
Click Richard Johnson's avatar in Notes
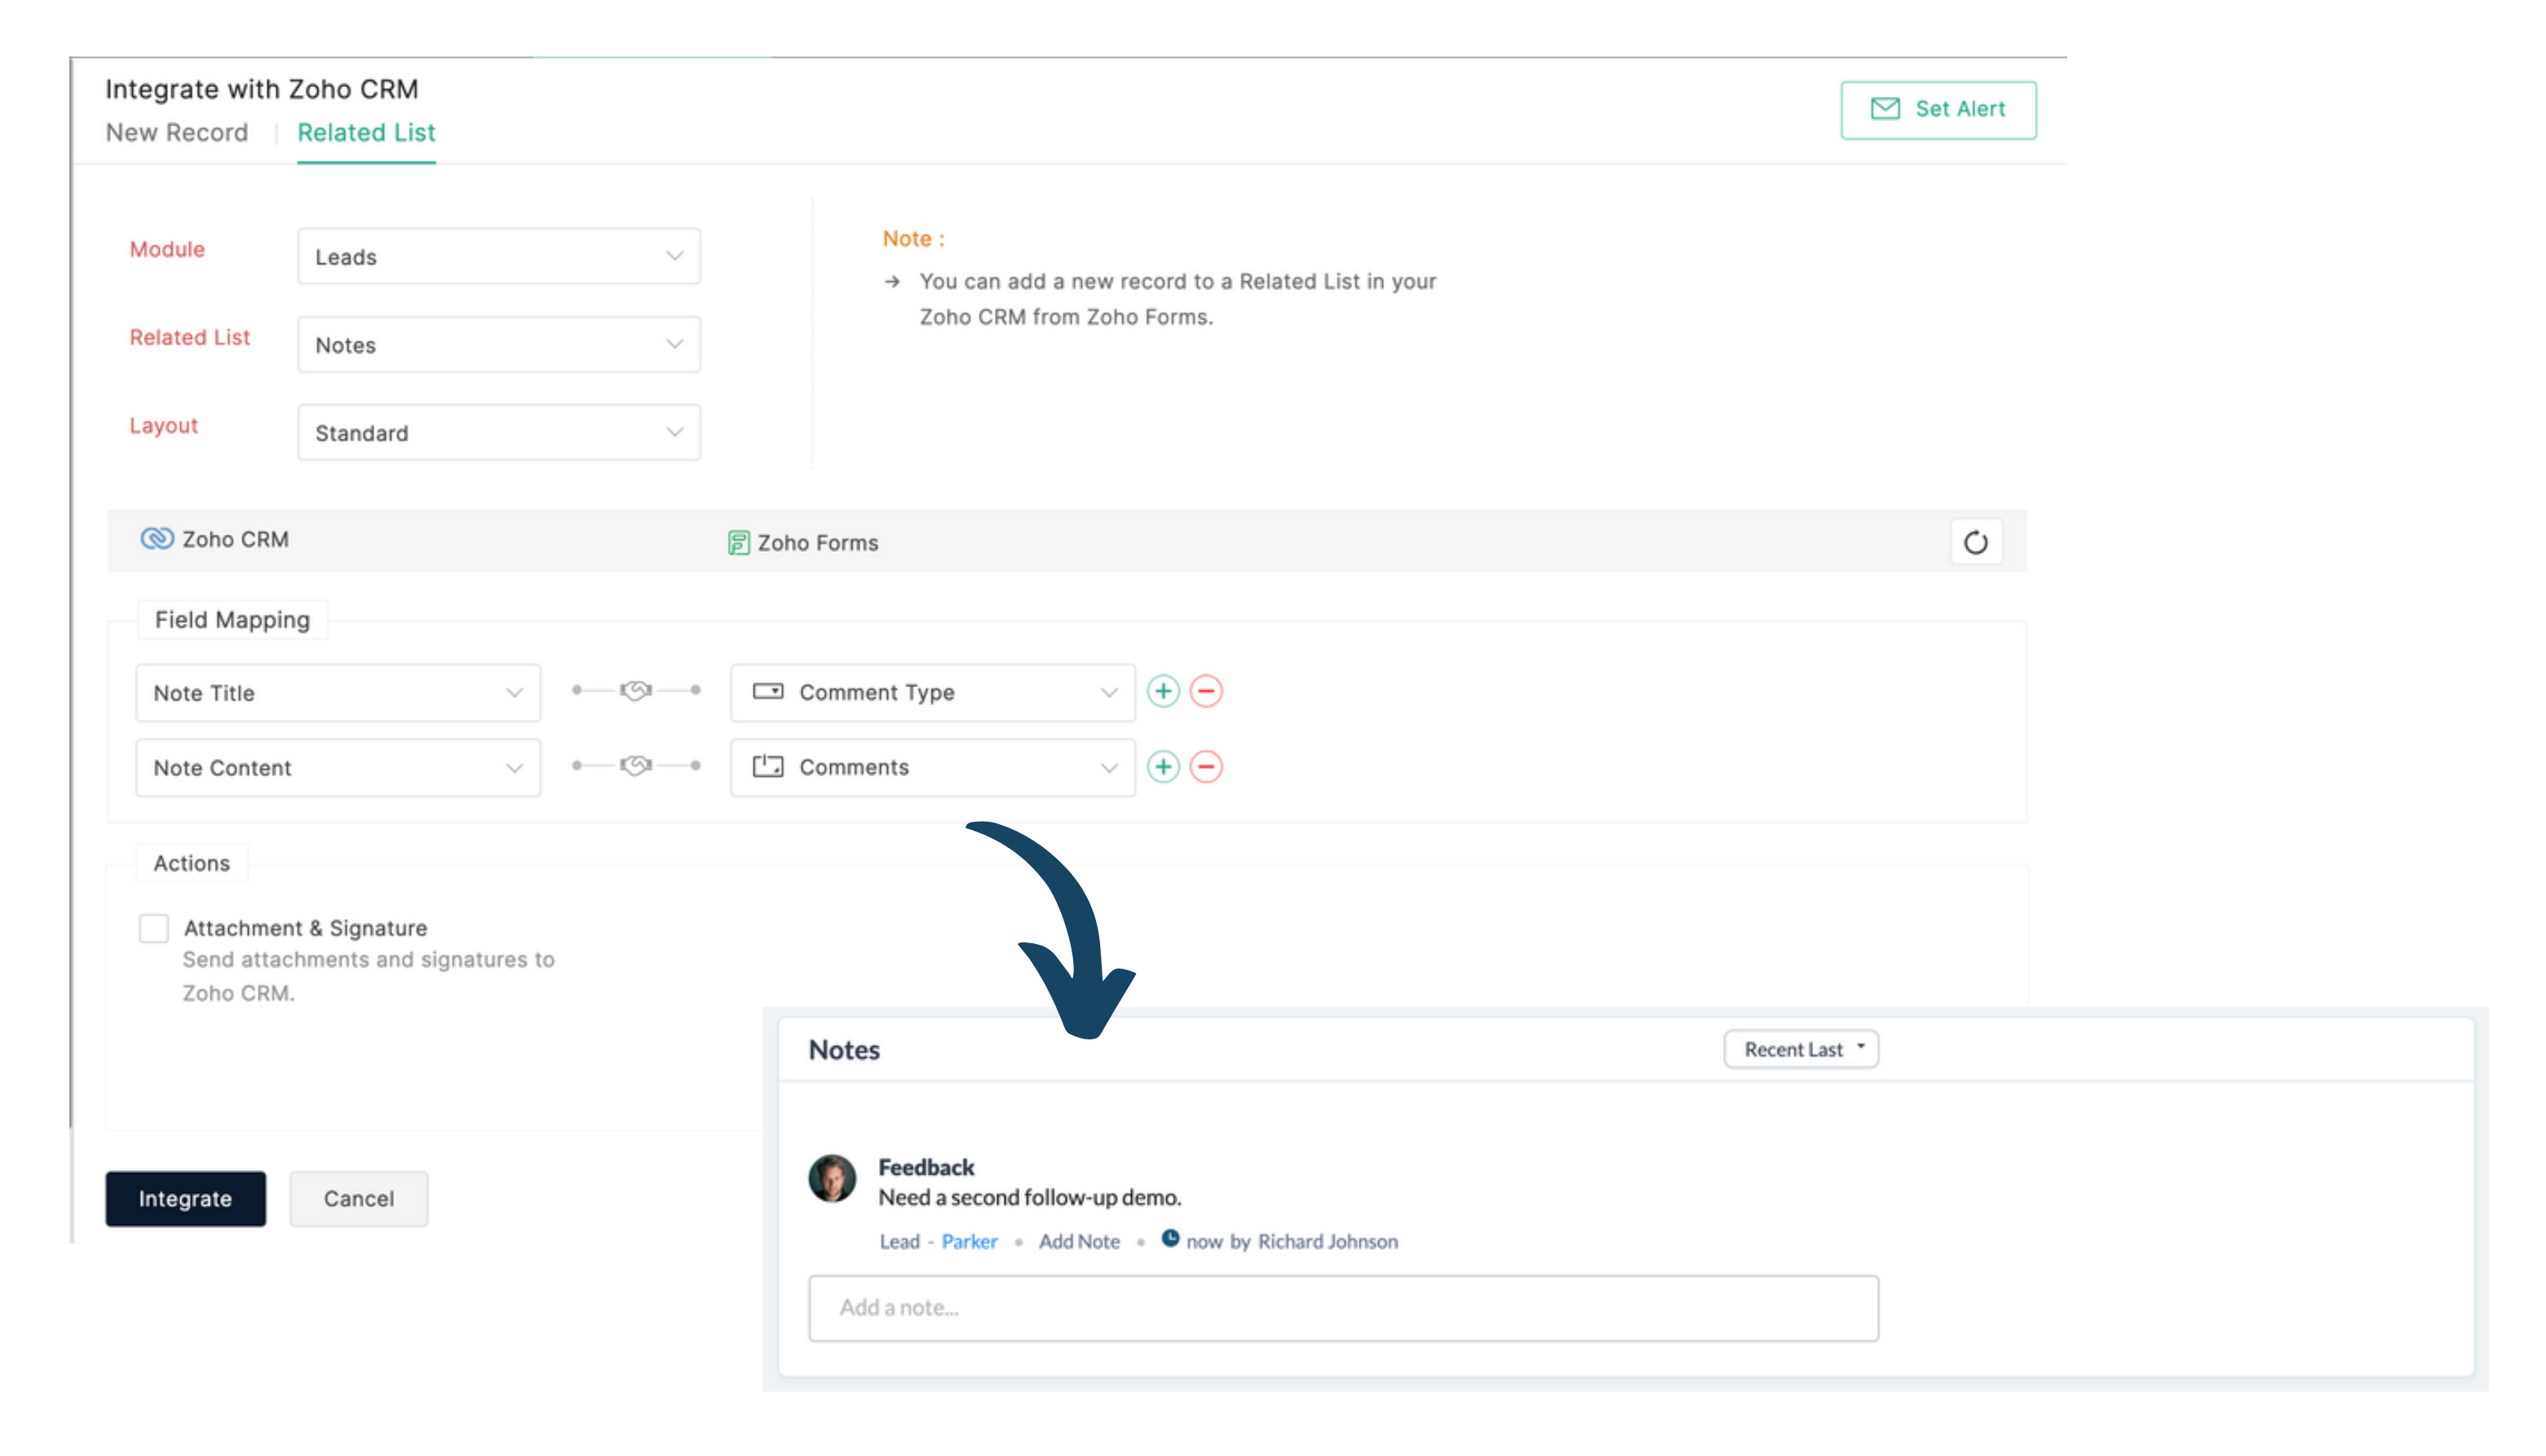tap(832, 1179)
